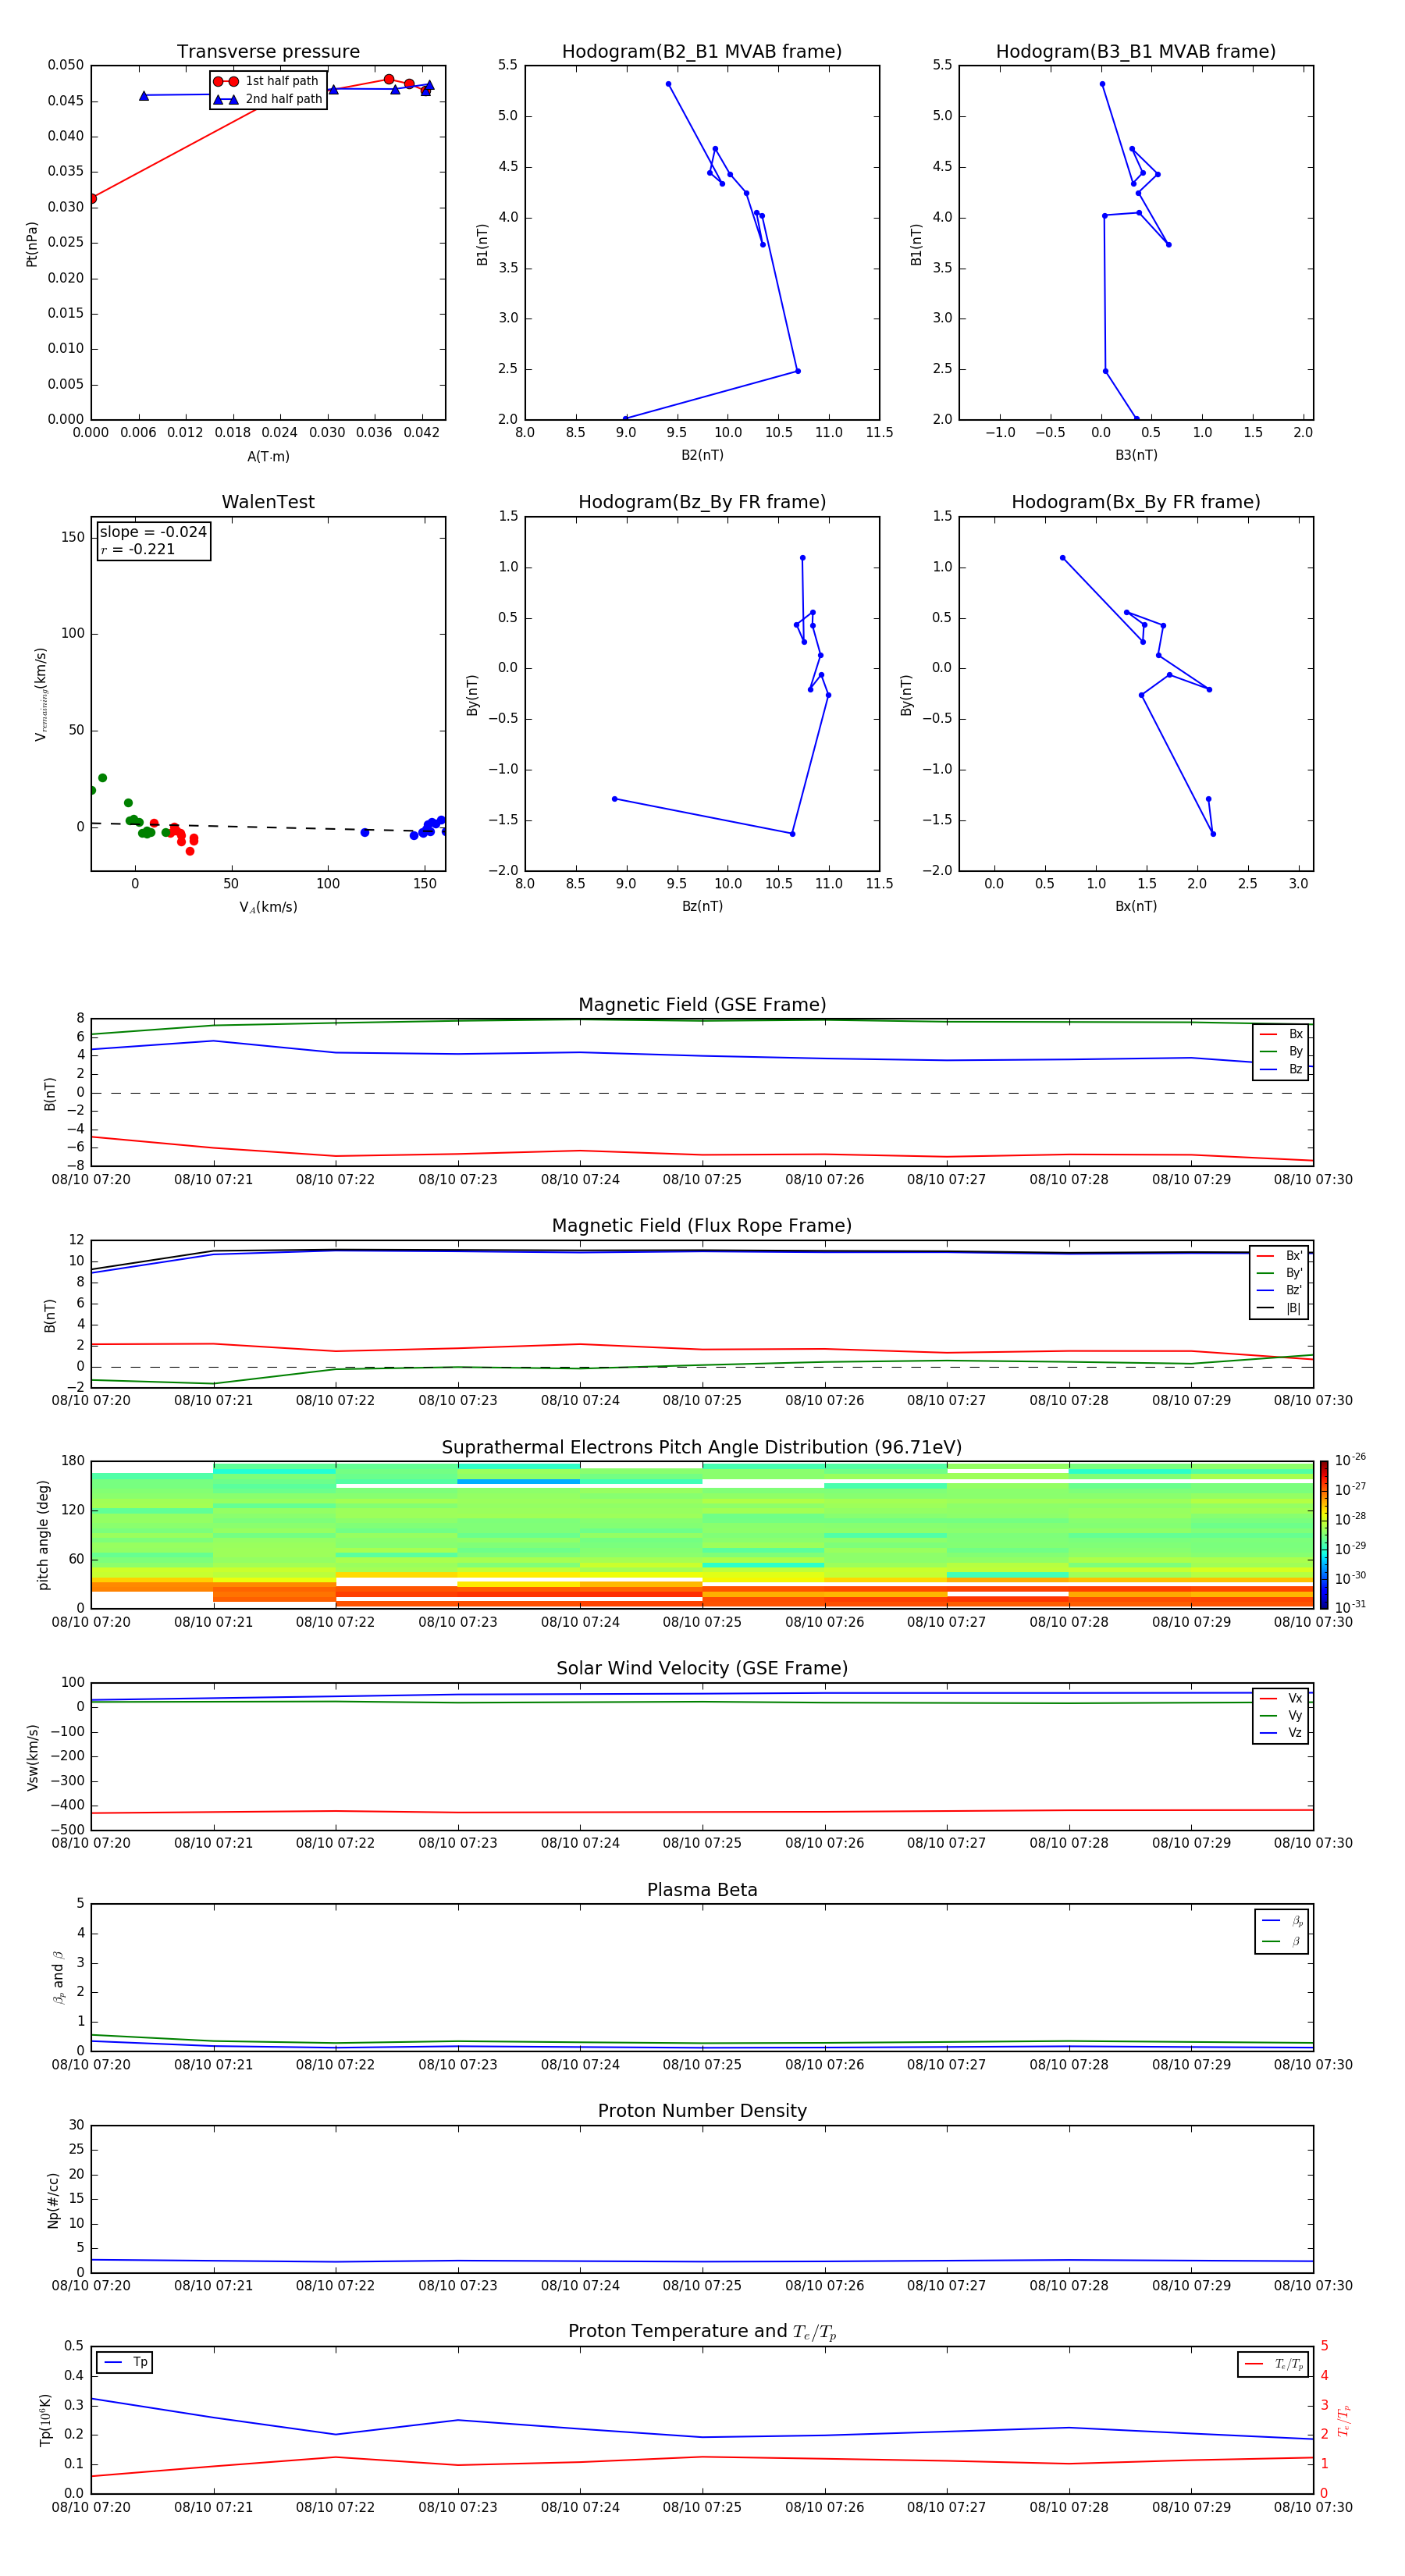
Task: Click the 'Hodogram(B3_B1 MVAB frame)' title
Action: (x=1136, y=52)
